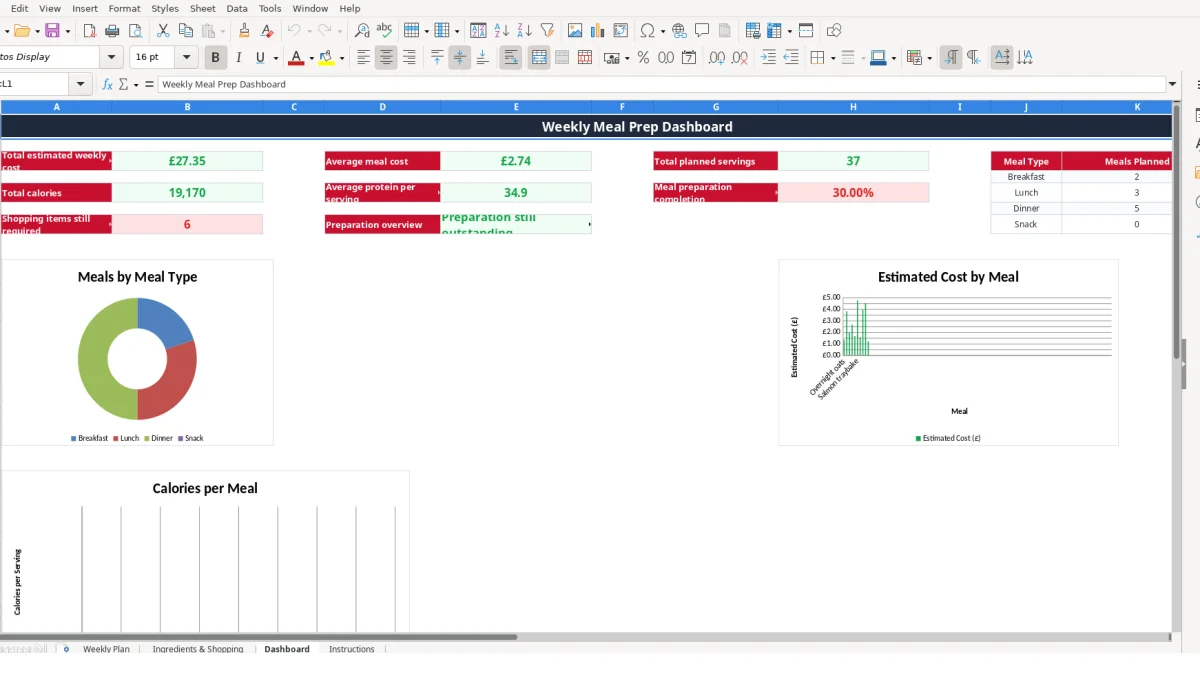
Task: Click the Function Wizard fx icon
Action: point(107,84)
